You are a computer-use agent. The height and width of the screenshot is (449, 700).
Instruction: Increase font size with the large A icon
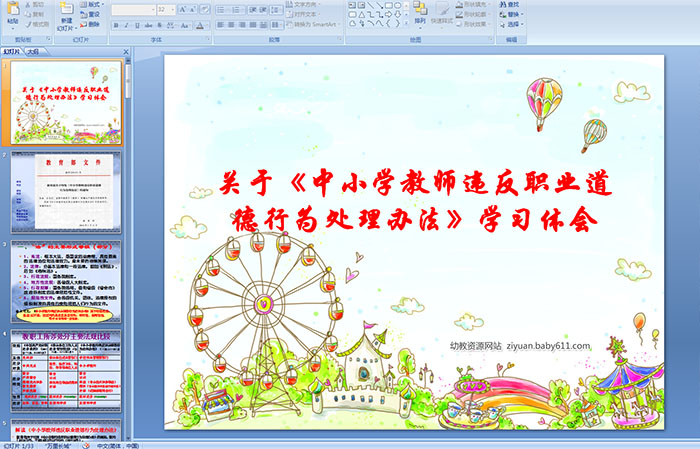183,9
